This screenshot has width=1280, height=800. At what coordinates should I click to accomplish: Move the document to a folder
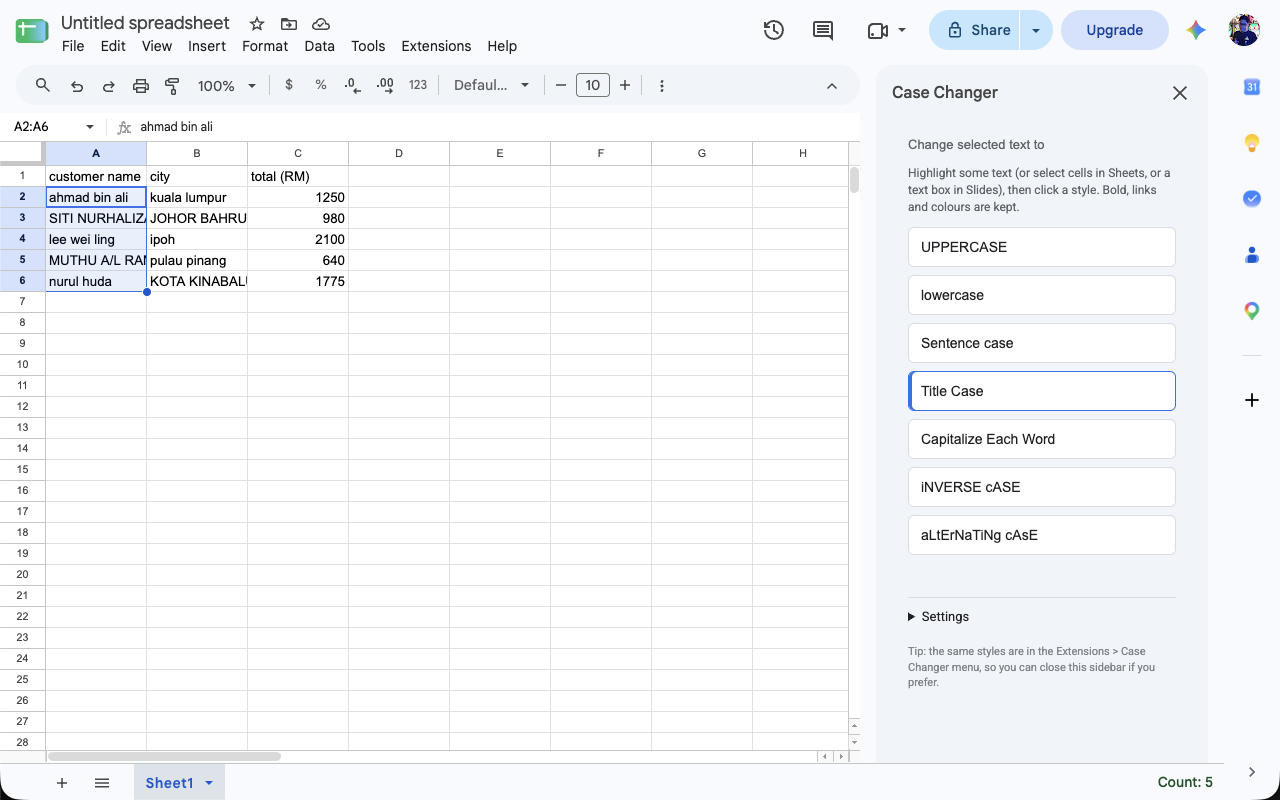[x=289, y=24]
